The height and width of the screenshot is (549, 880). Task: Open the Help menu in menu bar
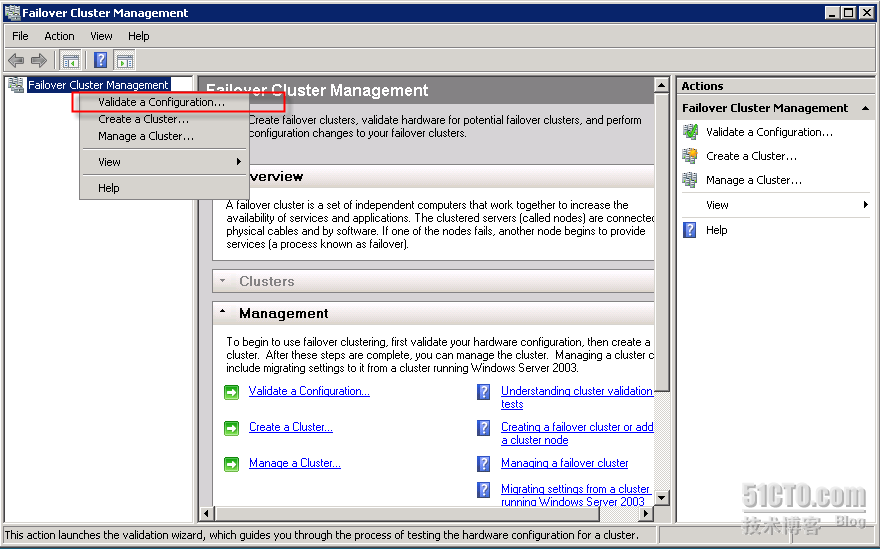point(139,36)
